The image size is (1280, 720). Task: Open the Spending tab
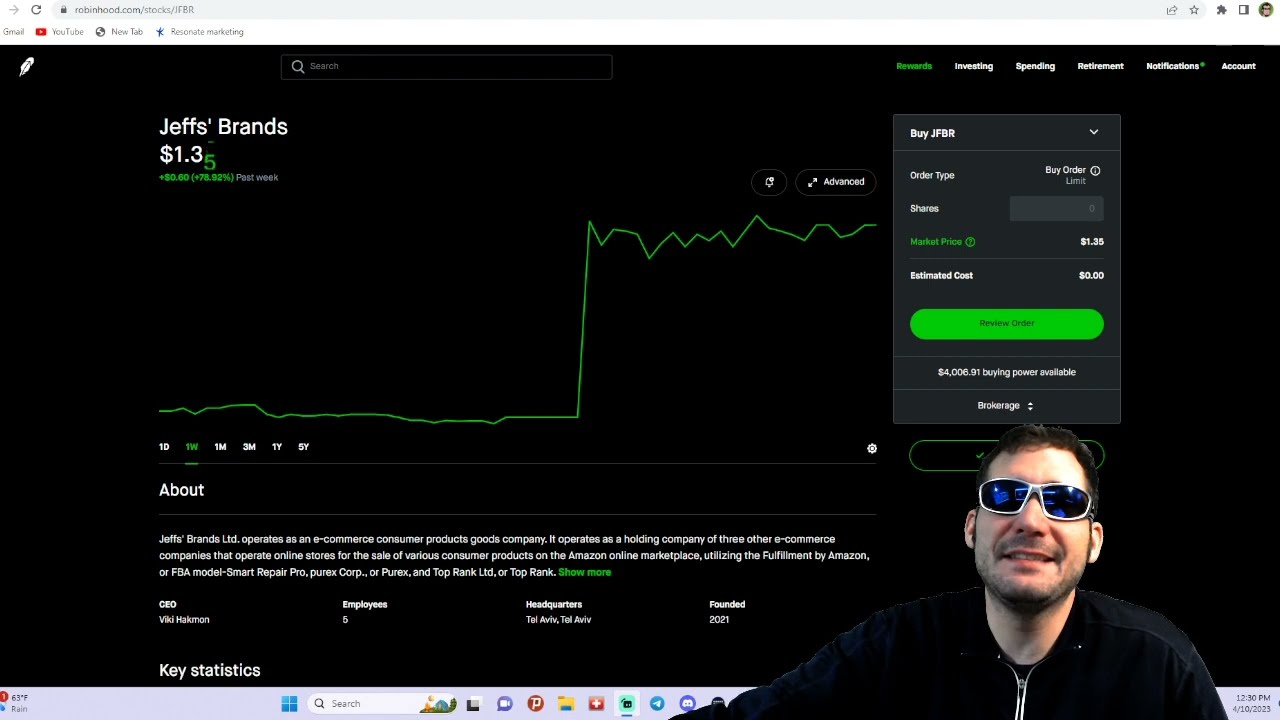point(1035,66)
